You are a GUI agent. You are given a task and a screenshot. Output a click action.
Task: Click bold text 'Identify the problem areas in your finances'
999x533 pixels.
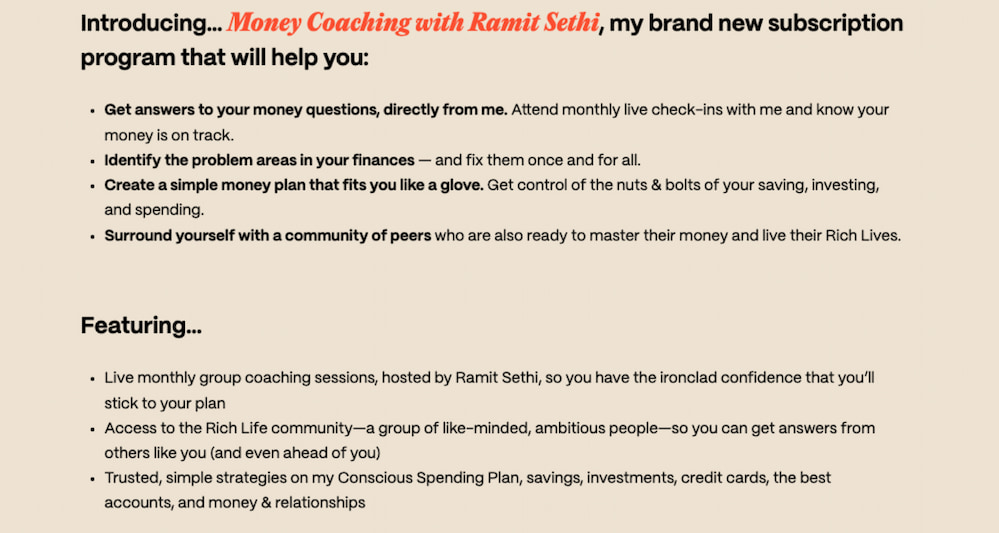point(259,160)
